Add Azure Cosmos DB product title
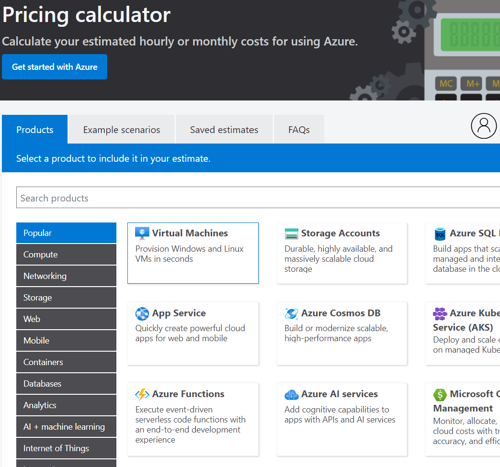Image resolution: width=500 pixels, height=467 pixels. [341, 313]
